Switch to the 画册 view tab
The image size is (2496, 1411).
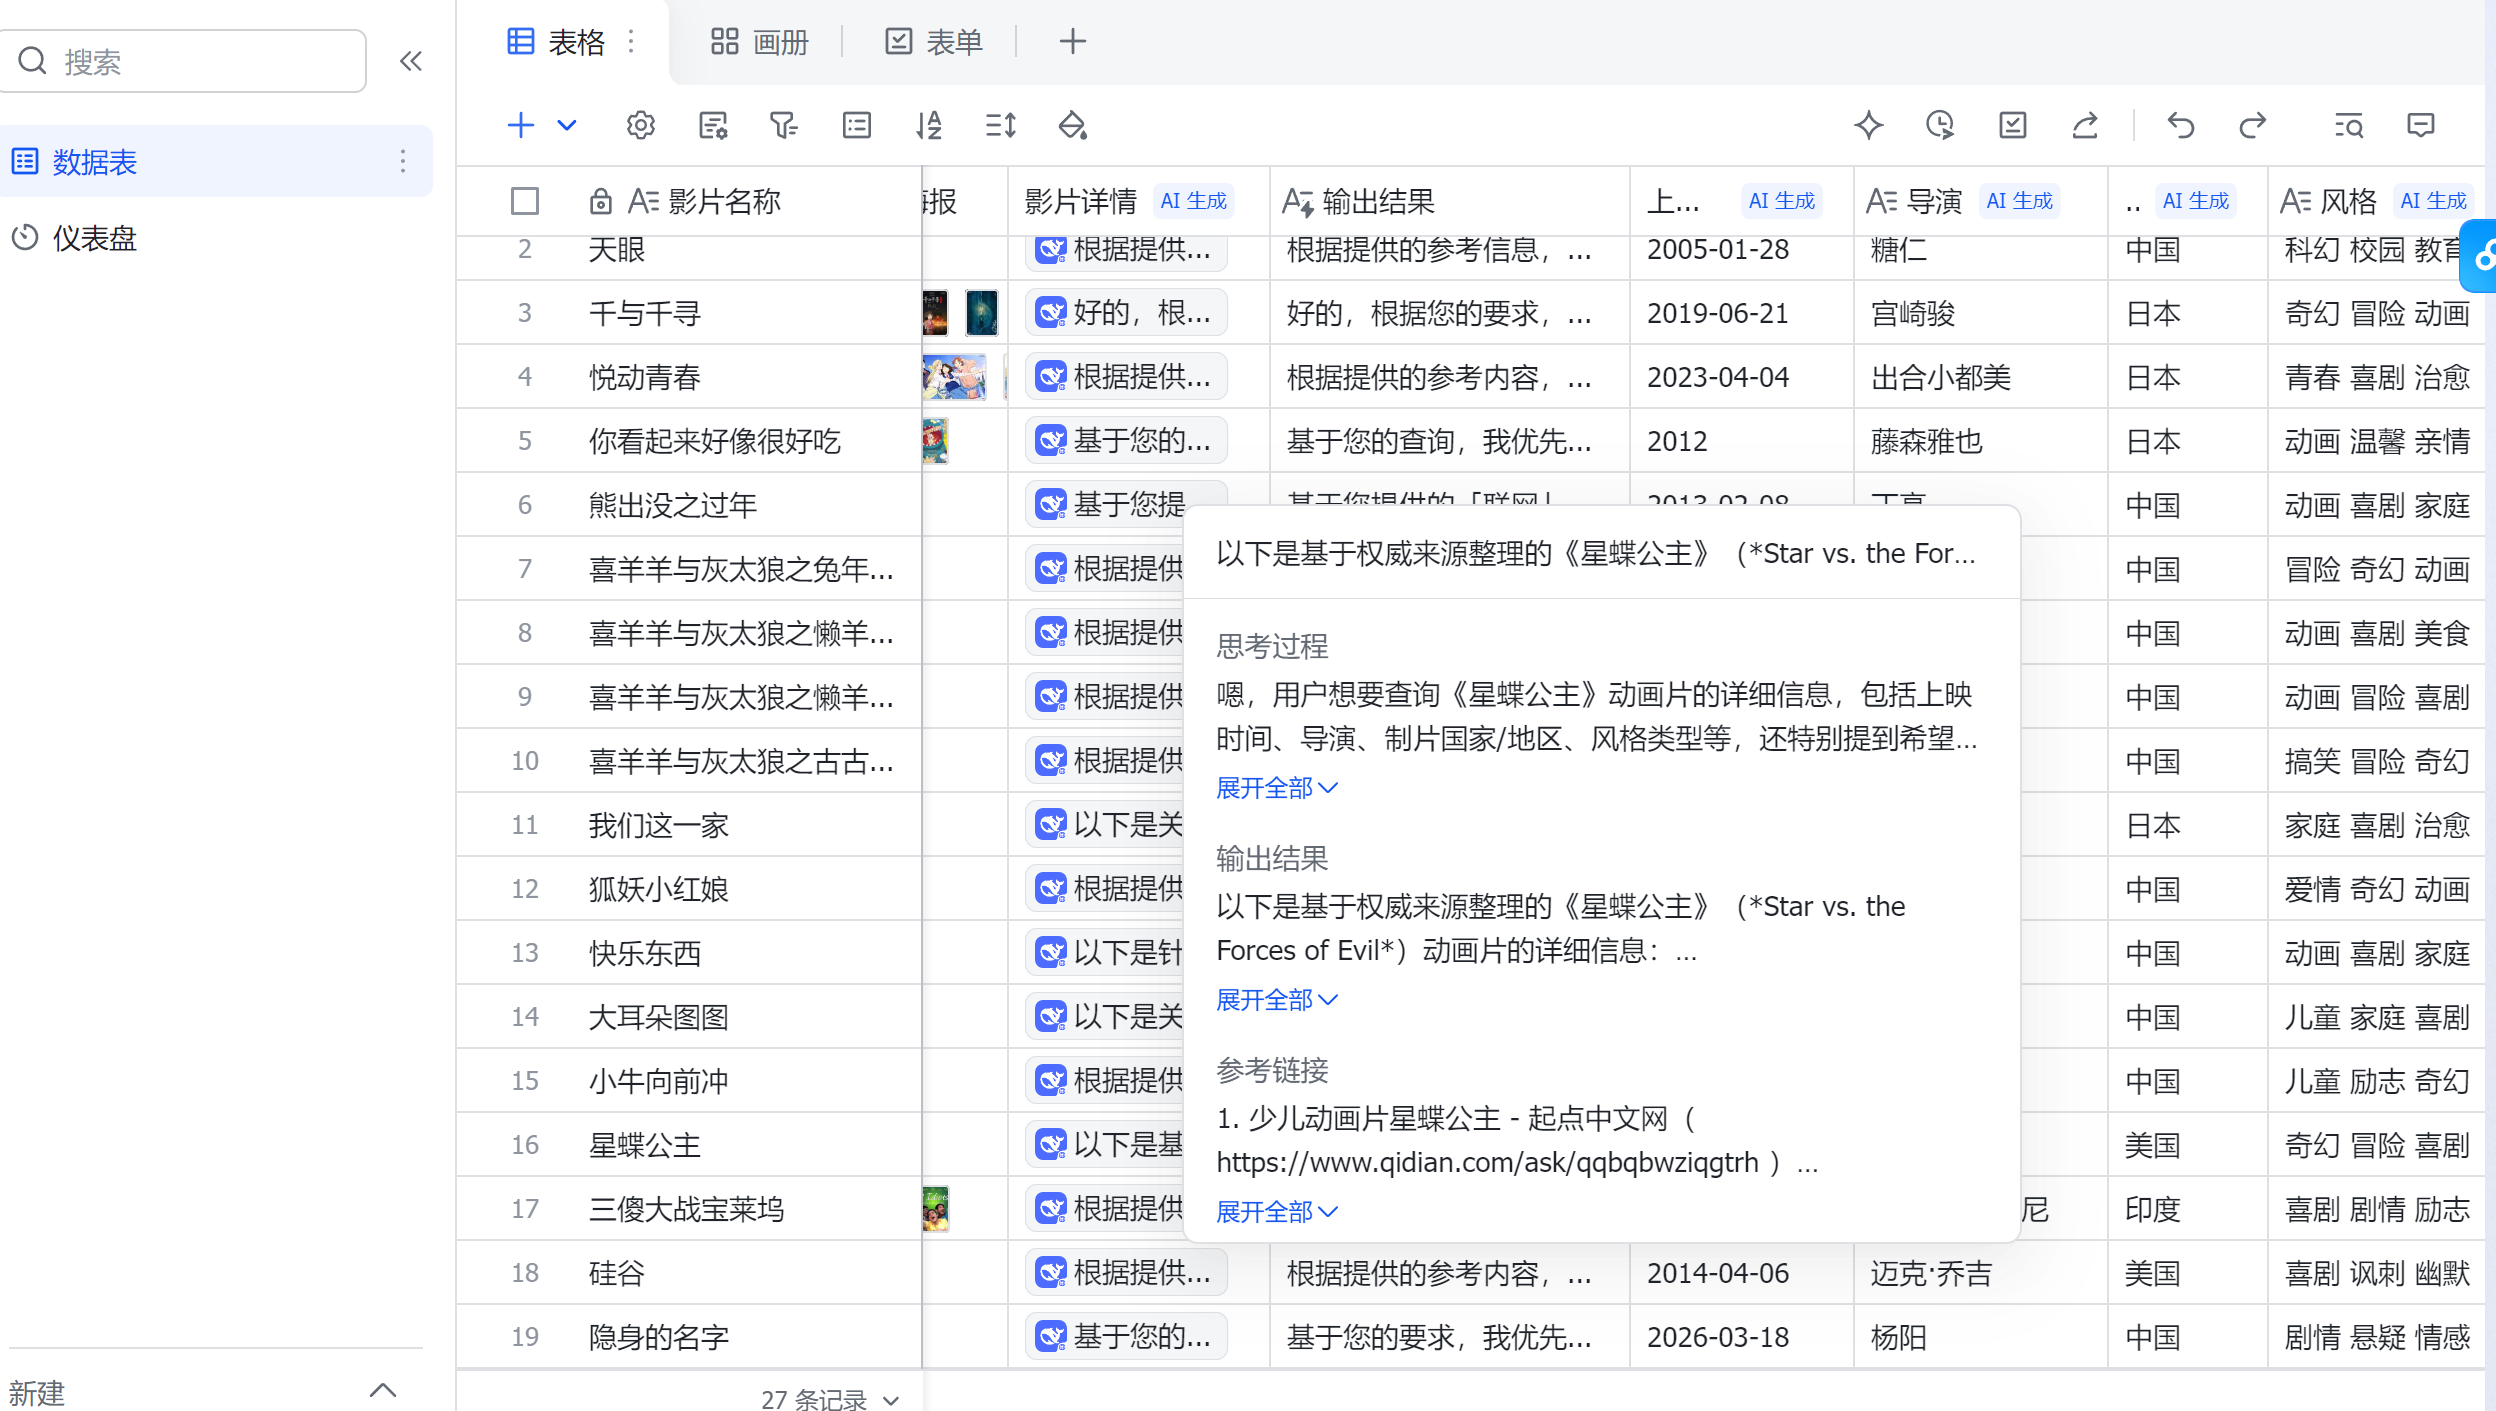pos(760,42)
